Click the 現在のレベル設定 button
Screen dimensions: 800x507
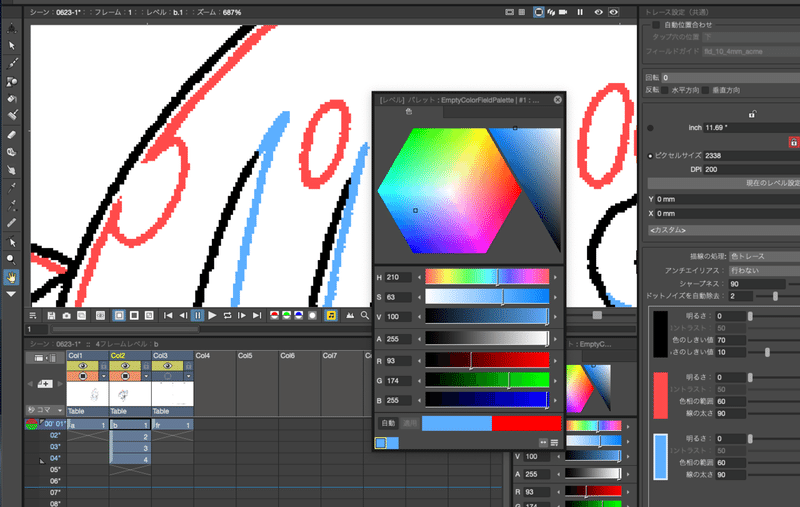click(x=724, y=183)
